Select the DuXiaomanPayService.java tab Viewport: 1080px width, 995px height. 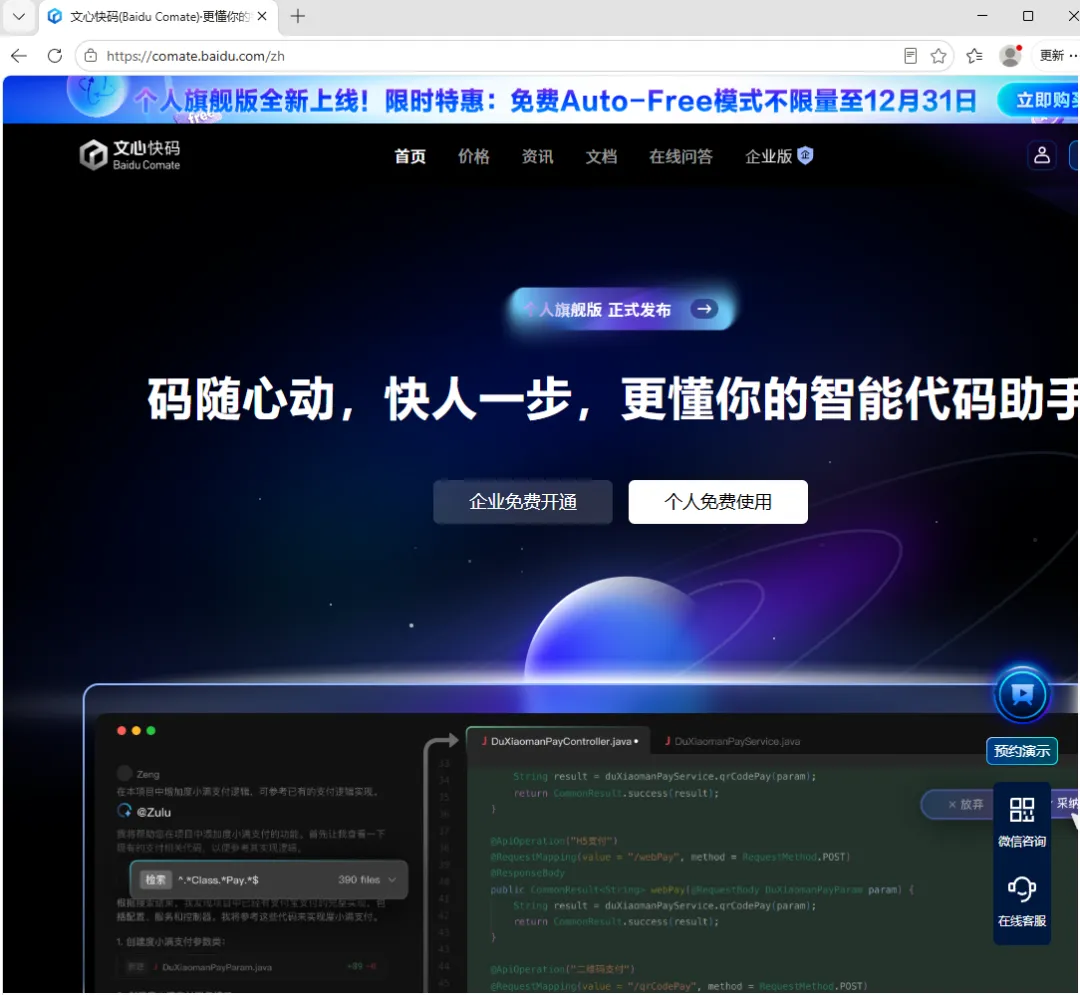(731, 742)
